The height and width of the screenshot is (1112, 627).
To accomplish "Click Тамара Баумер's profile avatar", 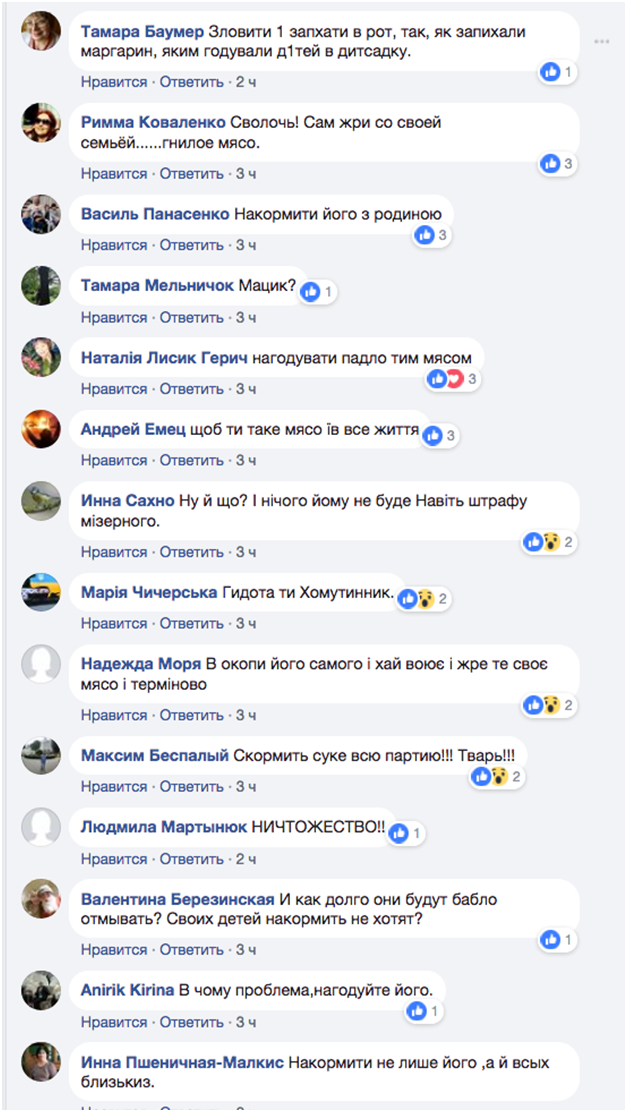I will [x=41, y=32].
